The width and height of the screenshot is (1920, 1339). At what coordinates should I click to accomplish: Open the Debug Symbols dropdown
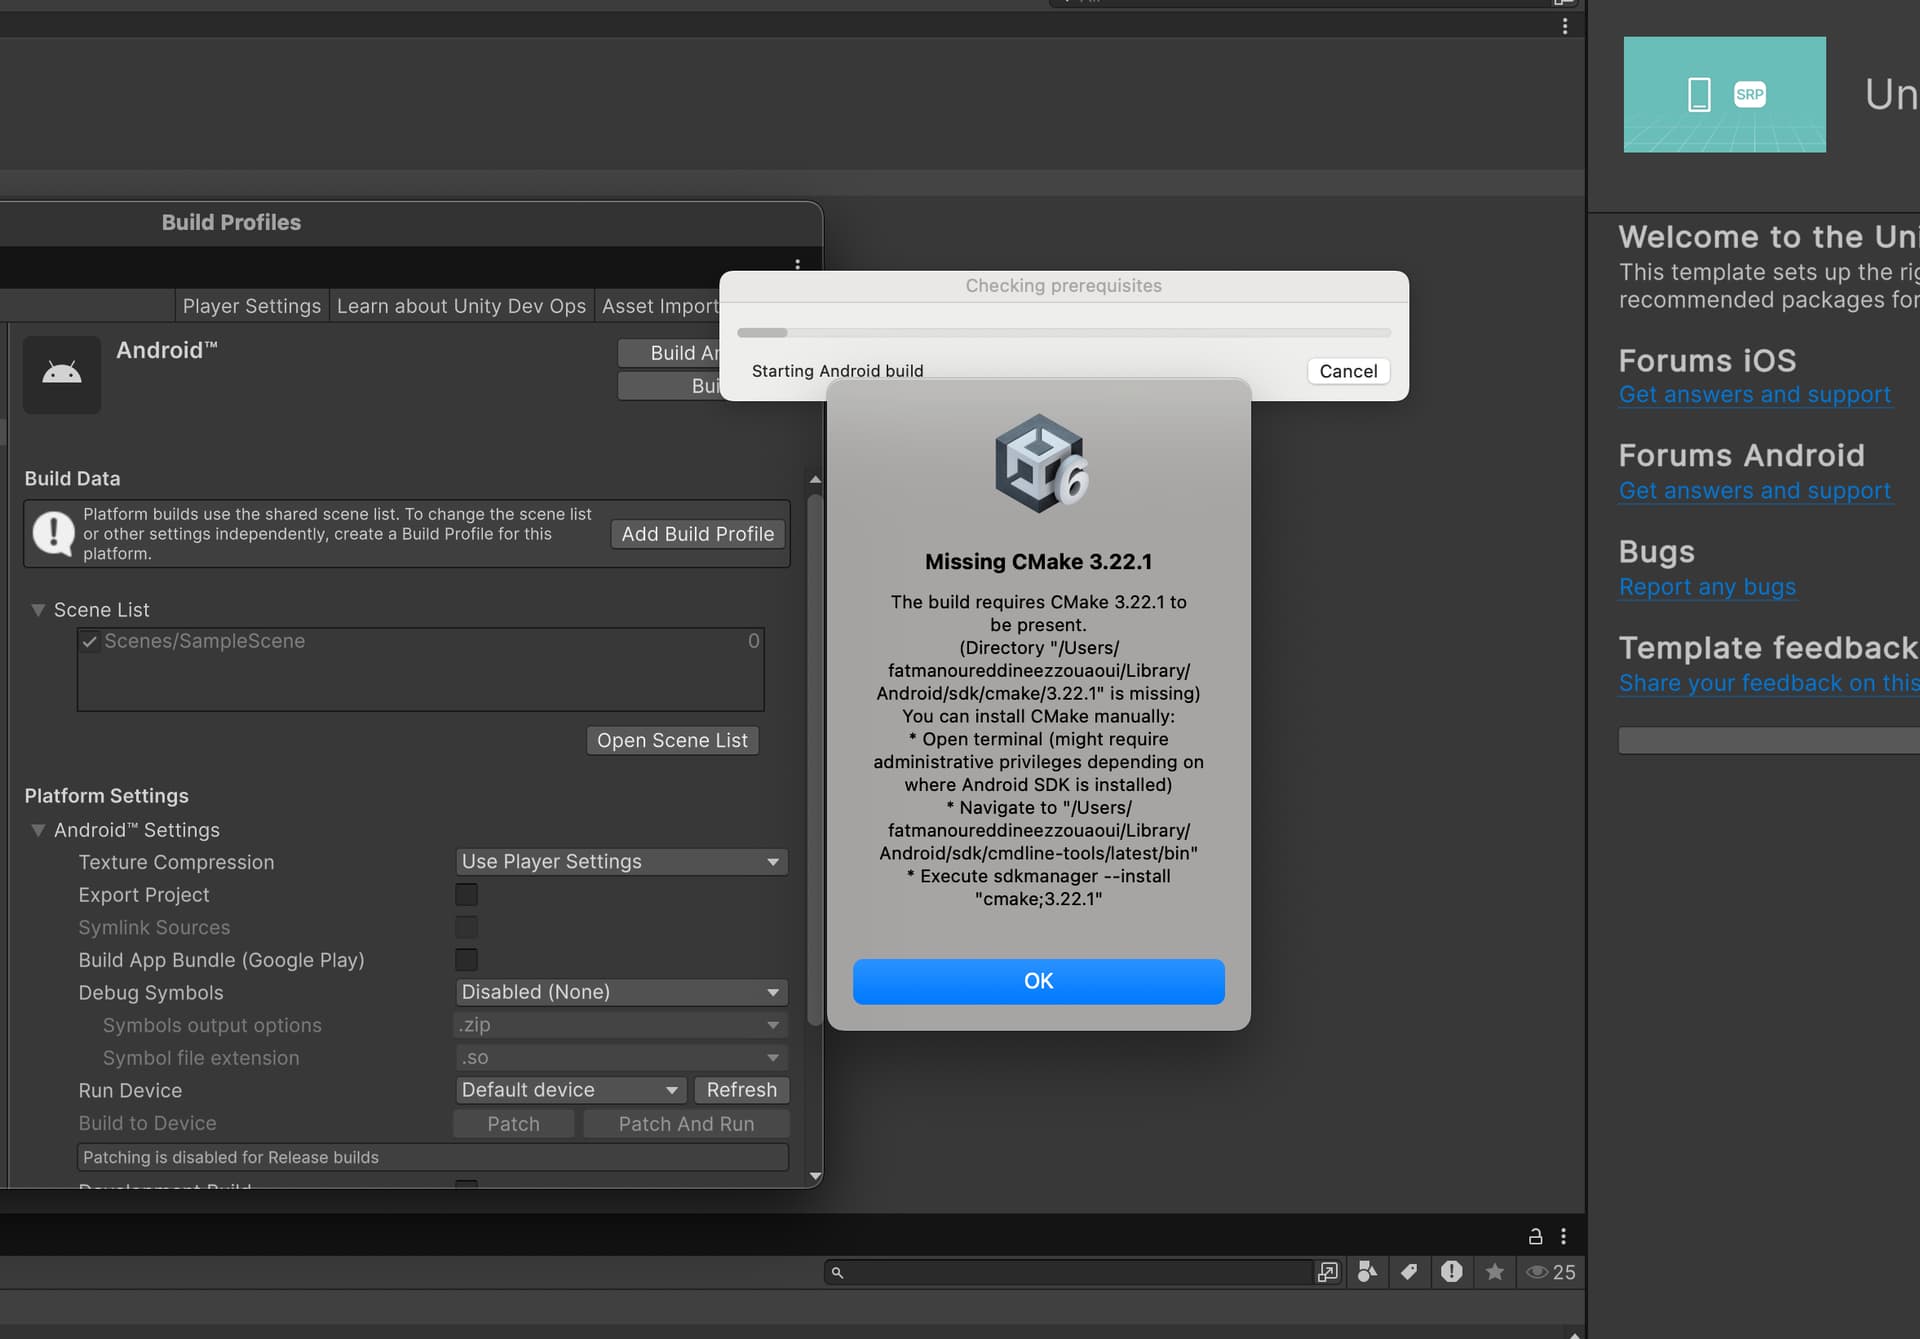pos(621,992)
